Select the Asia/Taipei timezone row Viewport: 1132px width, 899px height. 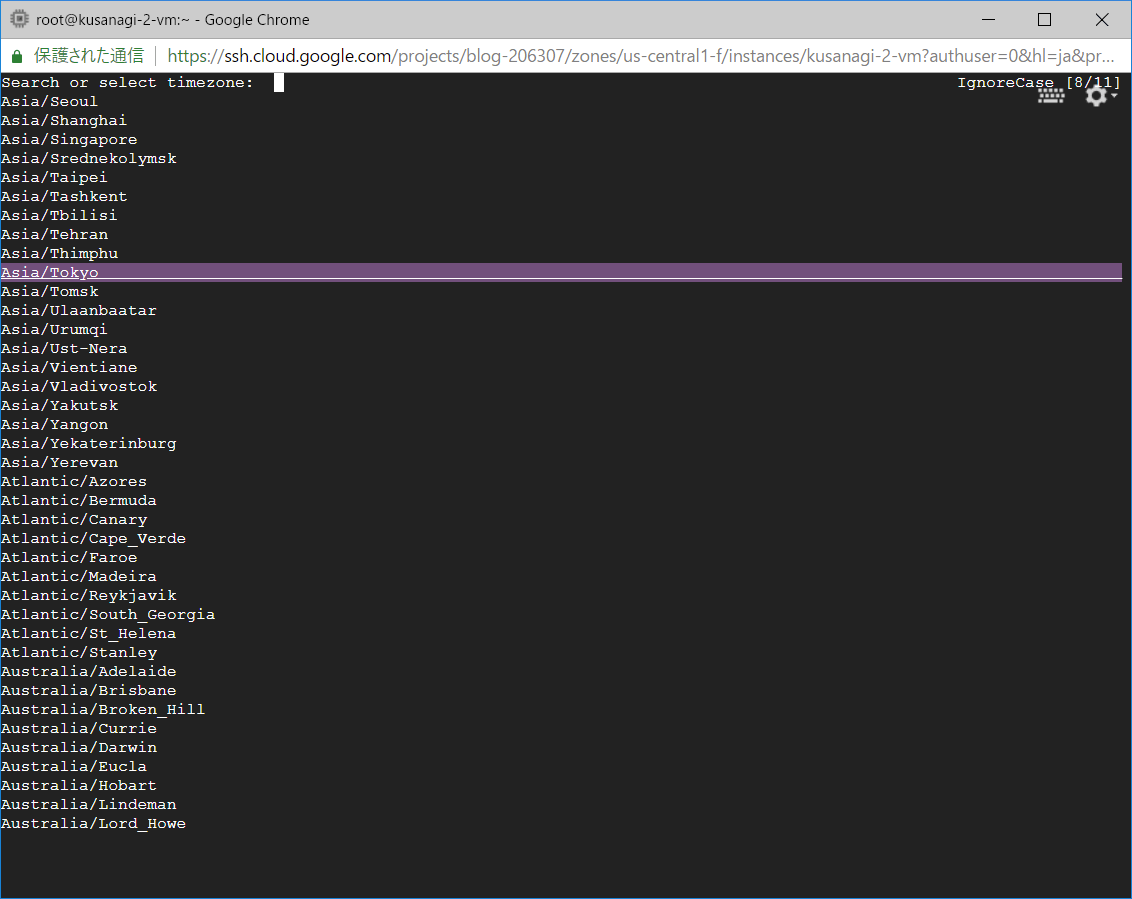[54, 177]
